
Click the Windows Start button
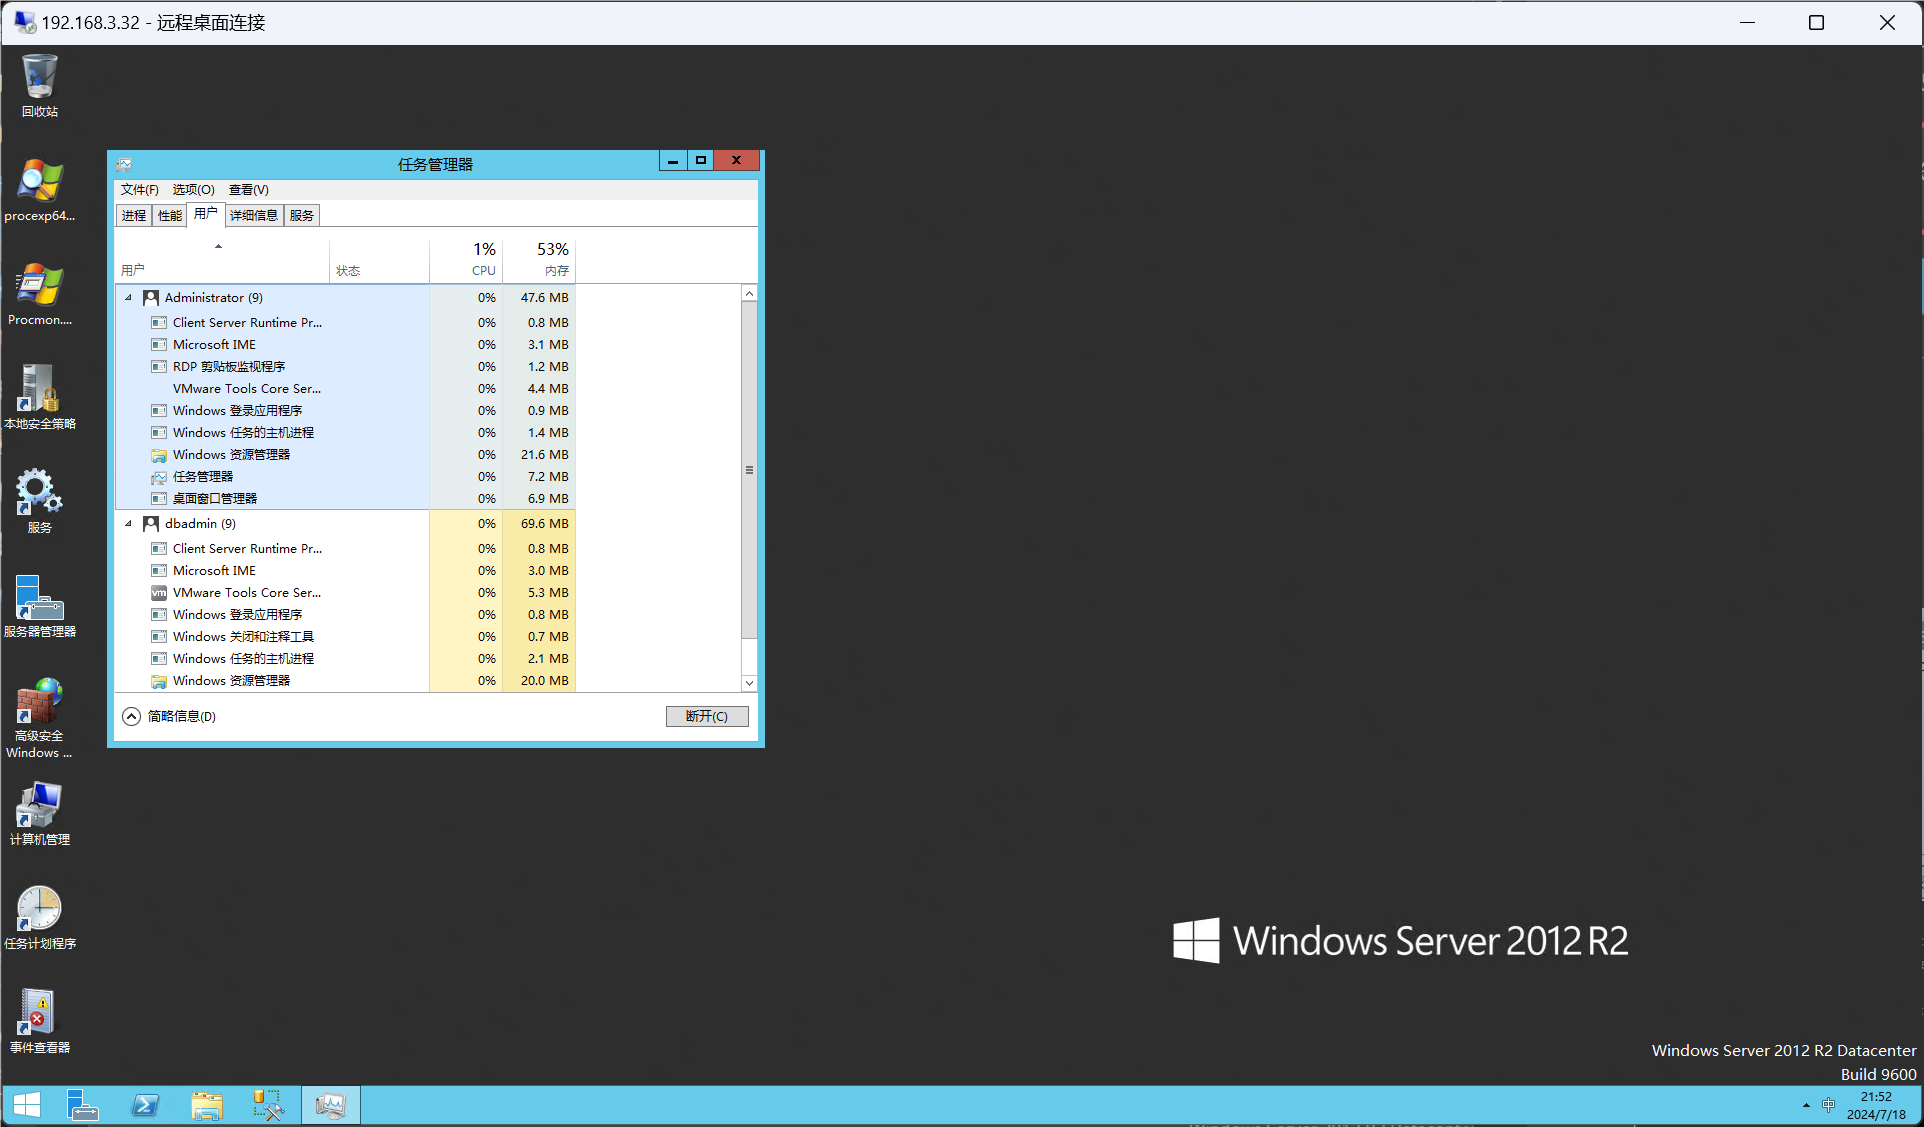[27, 1105]
